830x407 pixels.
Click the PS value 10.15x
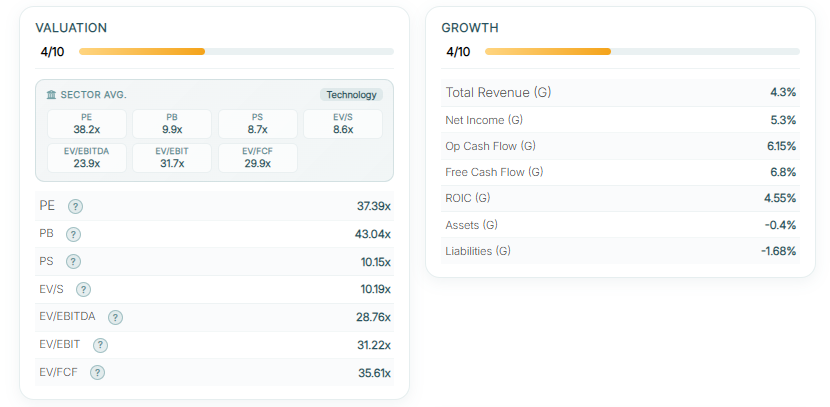pos(375,262)
